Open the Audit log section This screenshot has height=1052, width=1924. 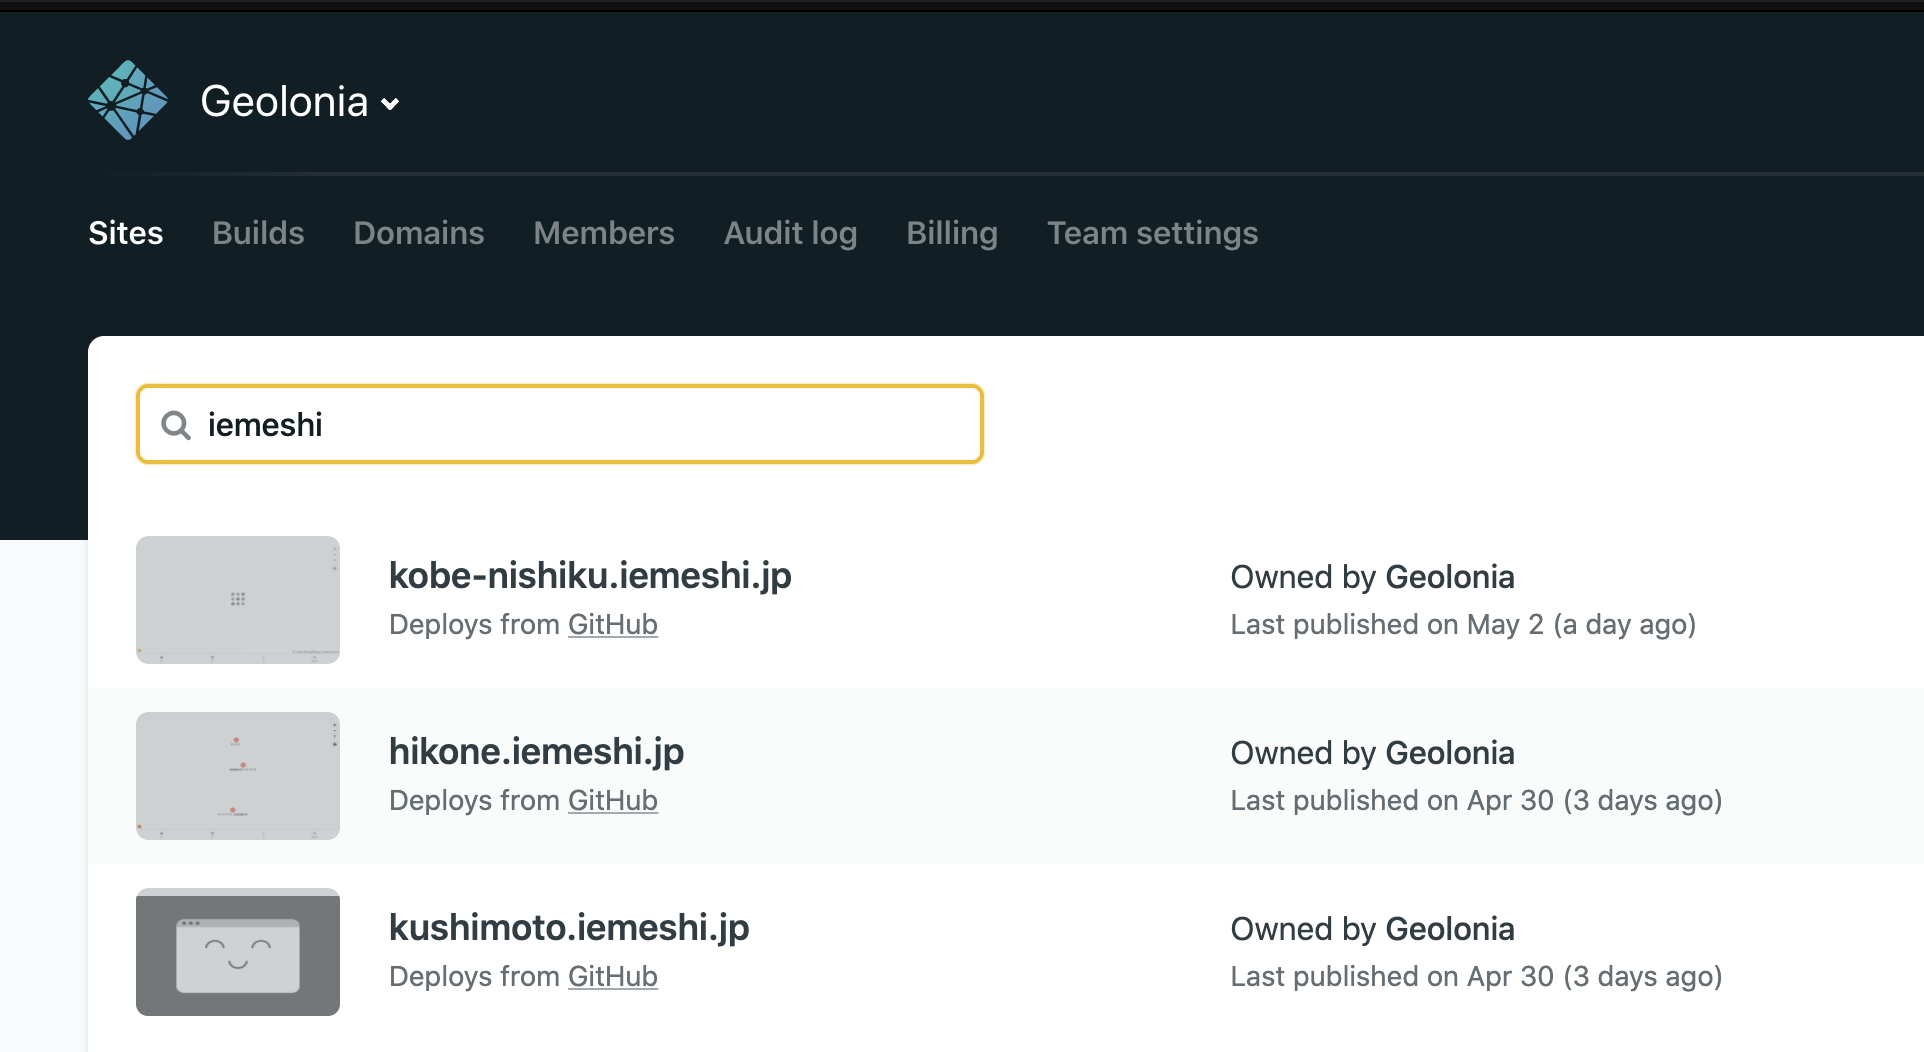(x=790, y=233)
